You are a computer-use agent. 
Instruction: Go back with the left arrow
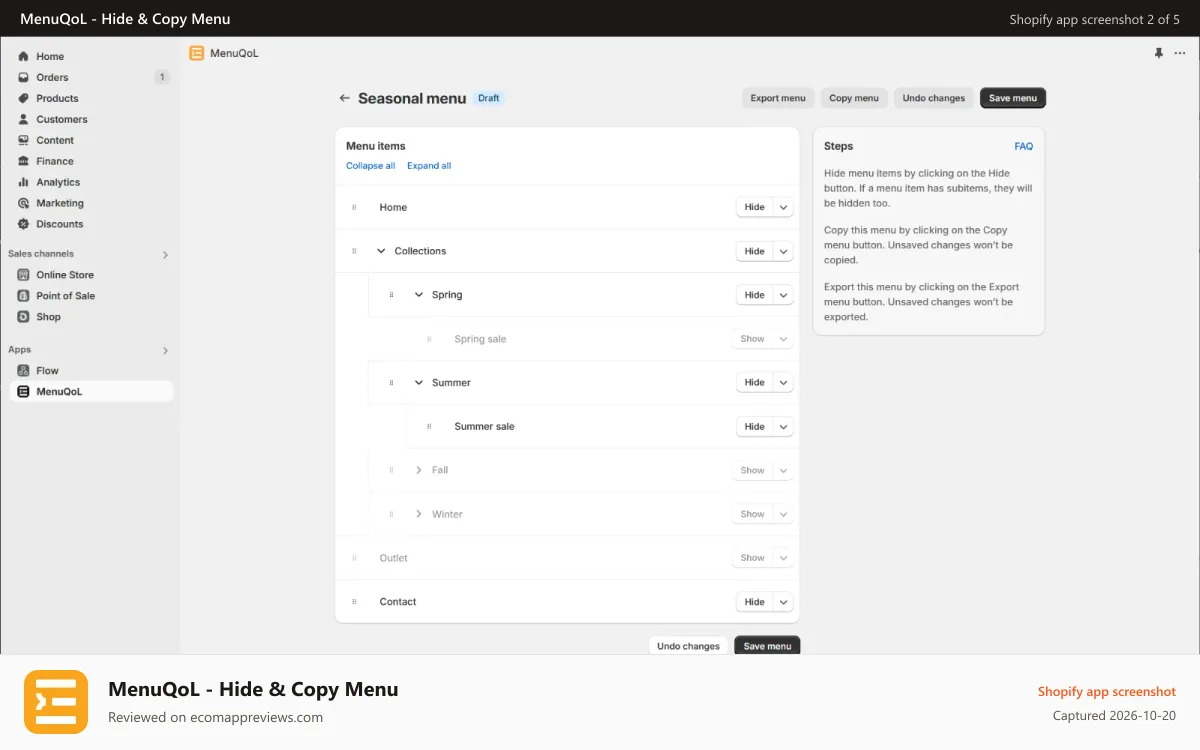click(x=344, y=98)
